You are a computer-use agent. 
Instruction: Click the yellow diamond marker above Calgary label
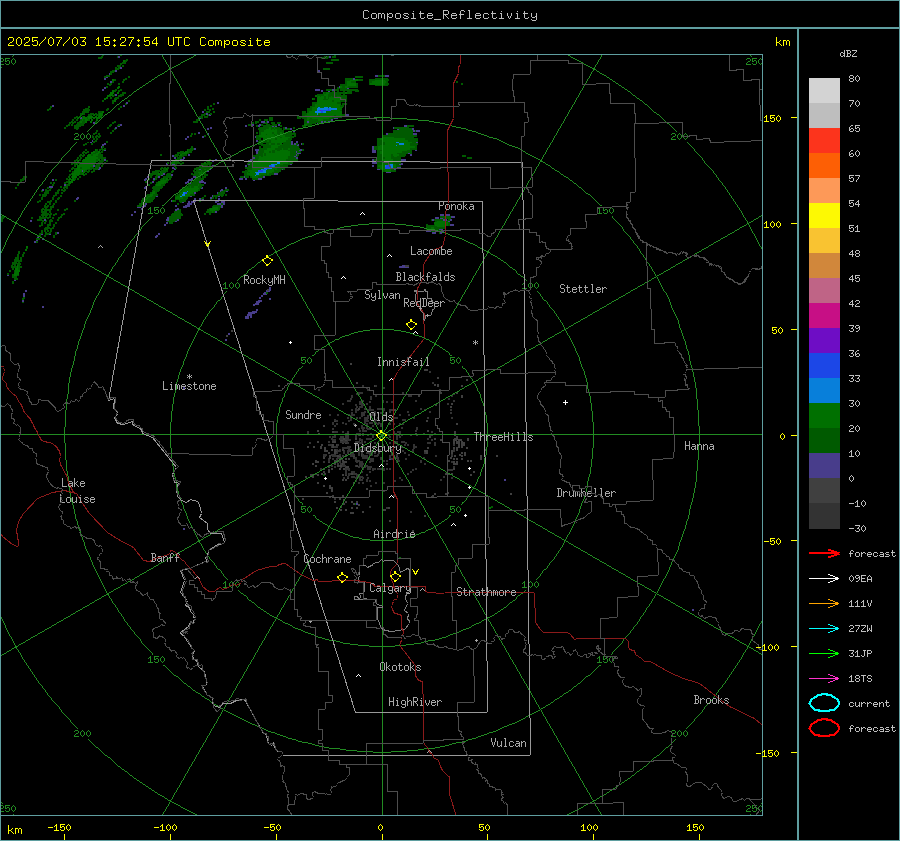tap(395, 576)
